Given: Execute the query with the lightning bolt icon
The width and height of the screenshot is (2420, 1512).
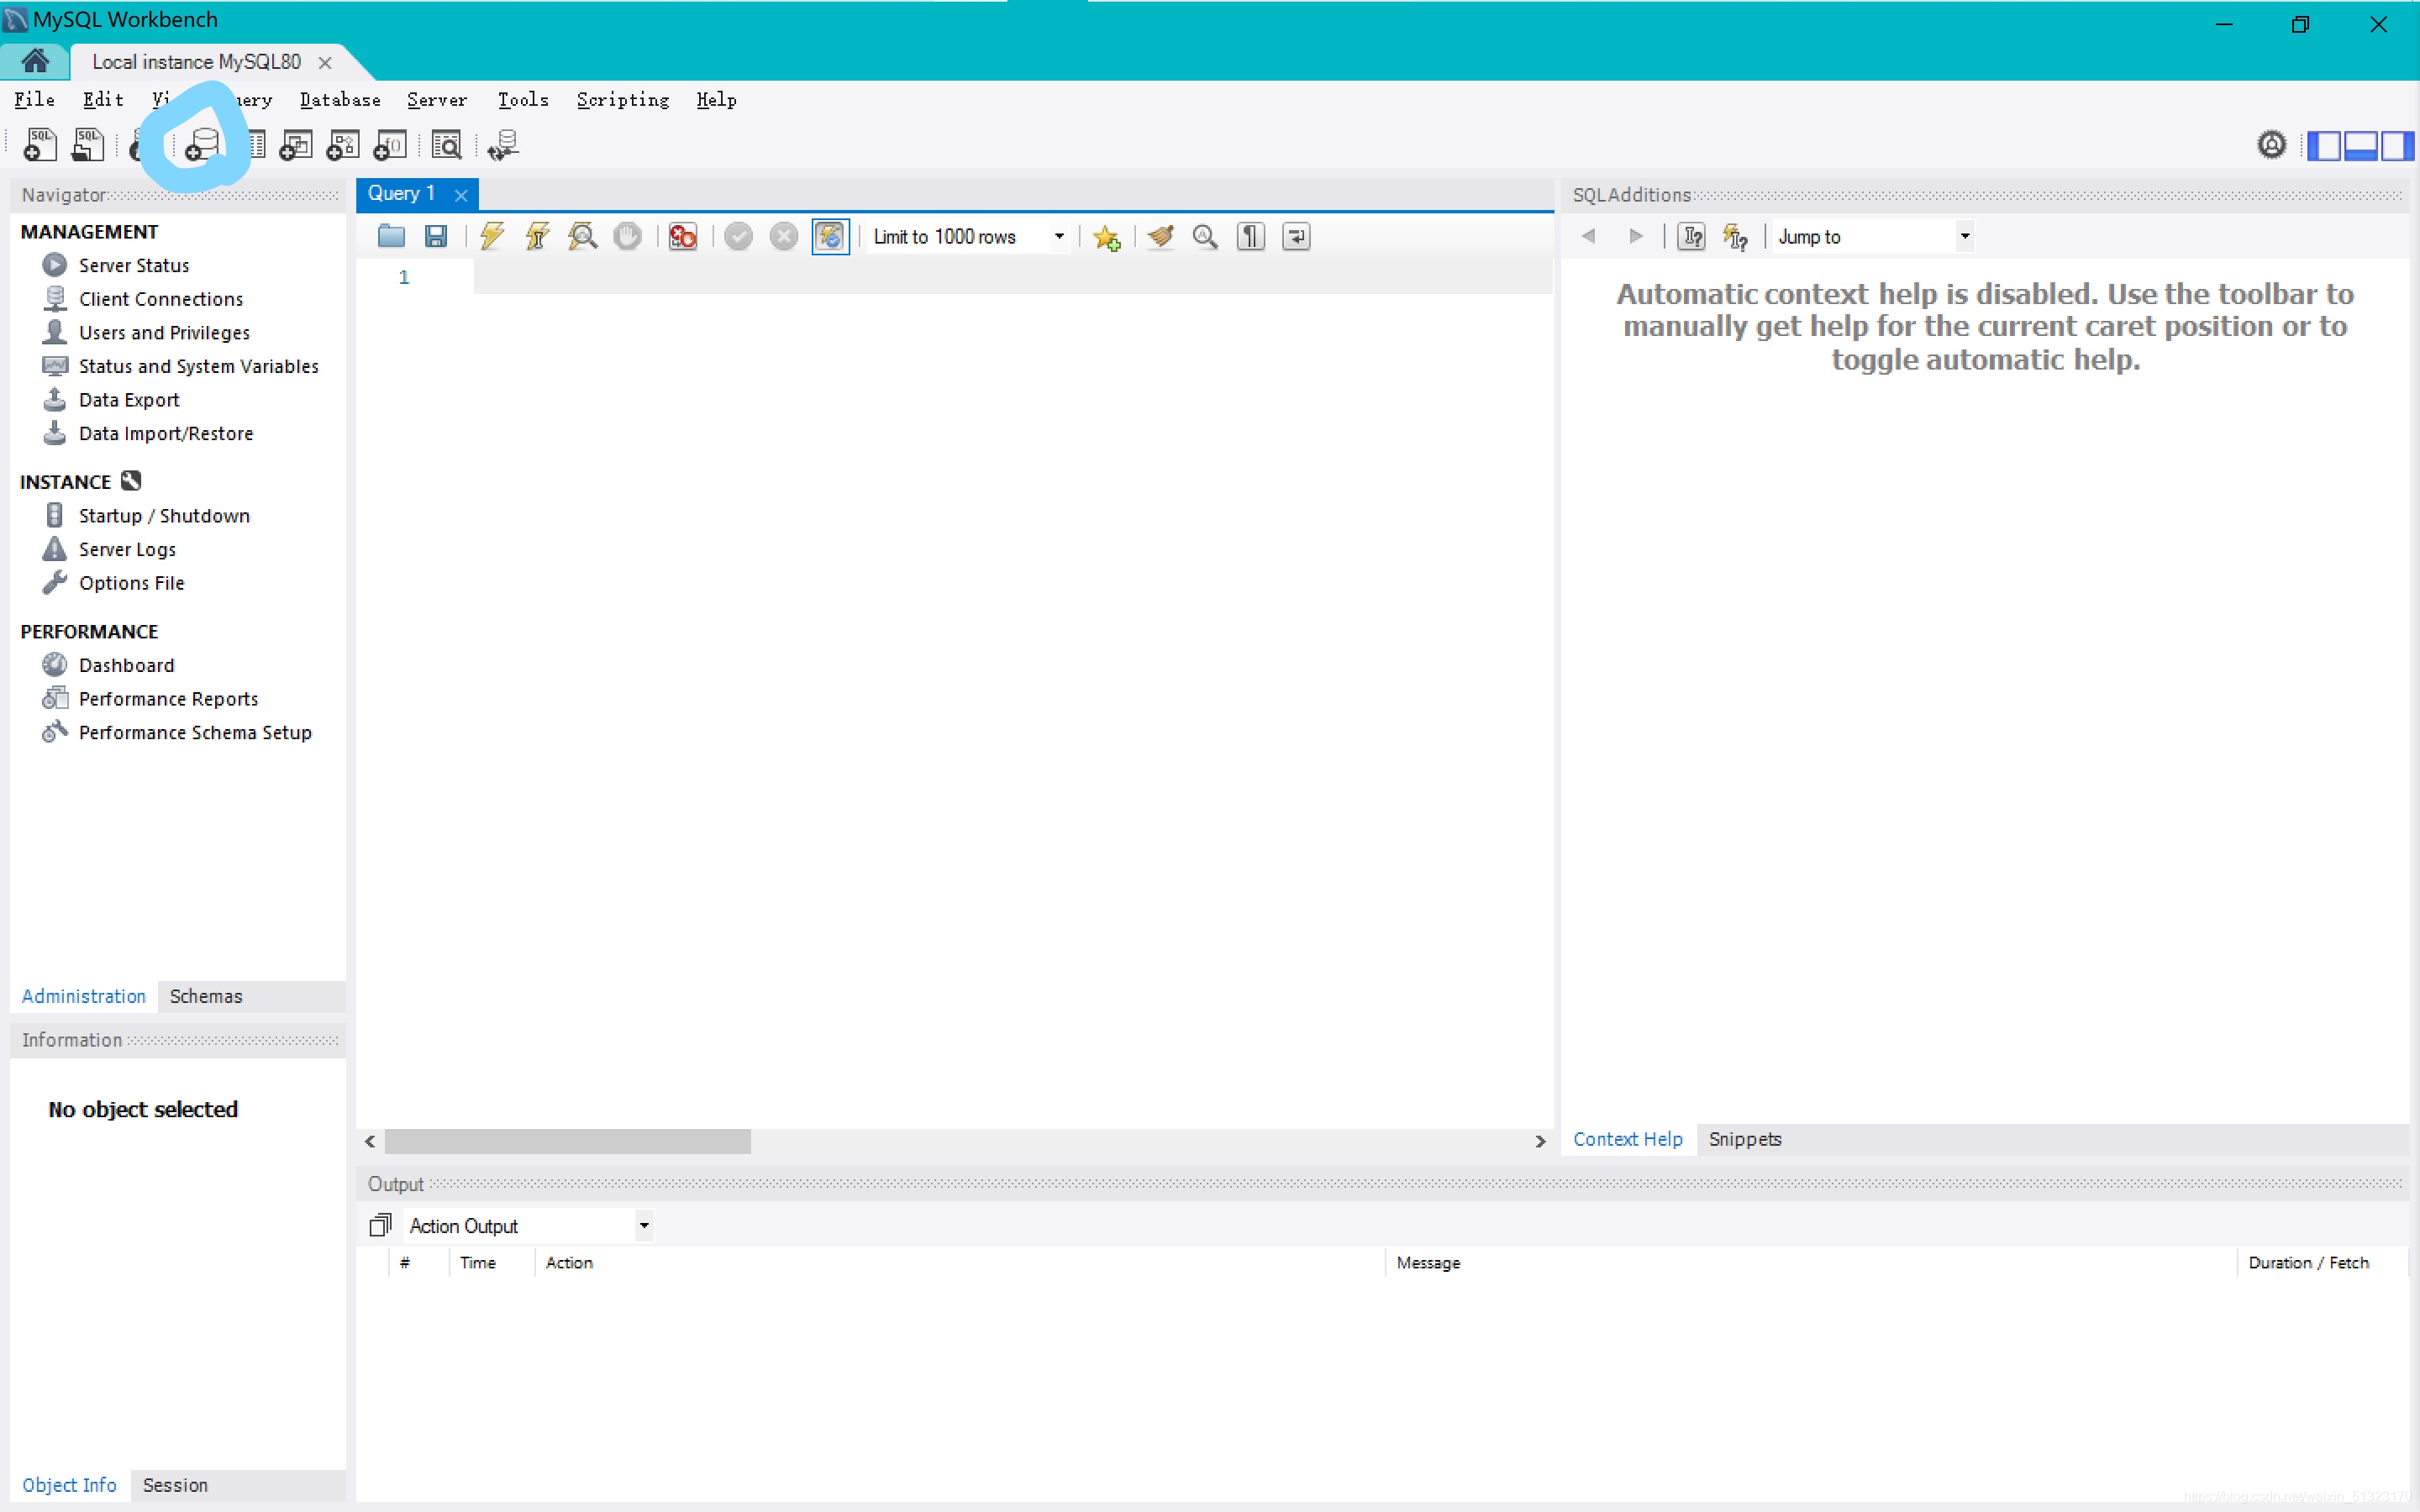Looking at the screenshot, I should tap(492, 237).
